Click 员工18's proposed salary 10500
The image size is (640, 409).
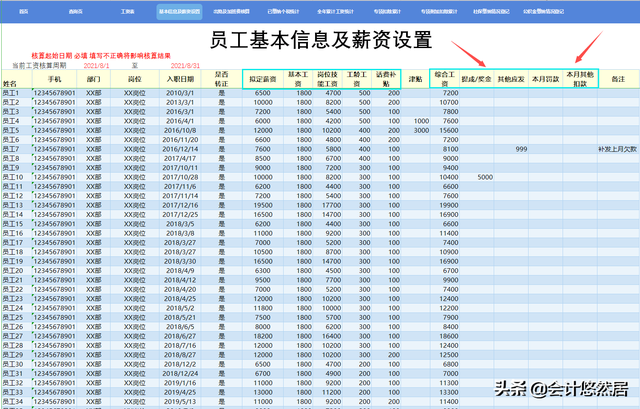(263, 252)
